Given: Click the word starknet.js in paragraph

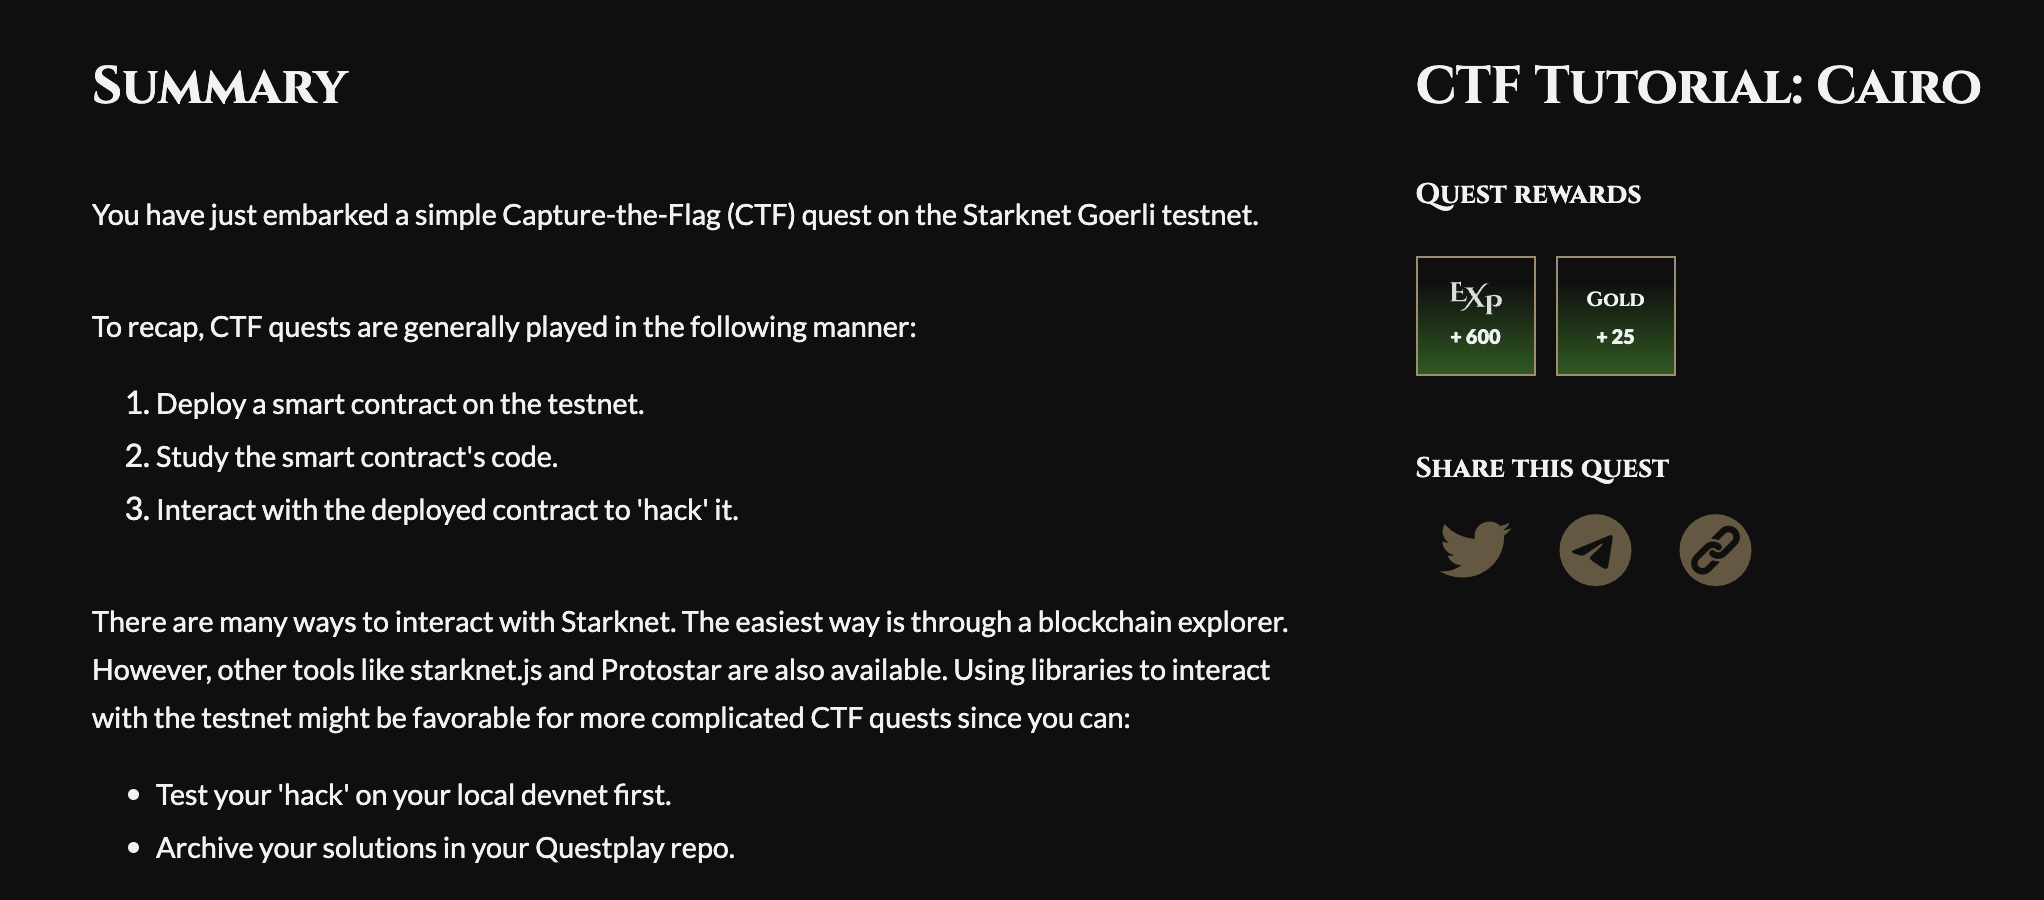Looking at the screenshot, I should click(476, 670).
